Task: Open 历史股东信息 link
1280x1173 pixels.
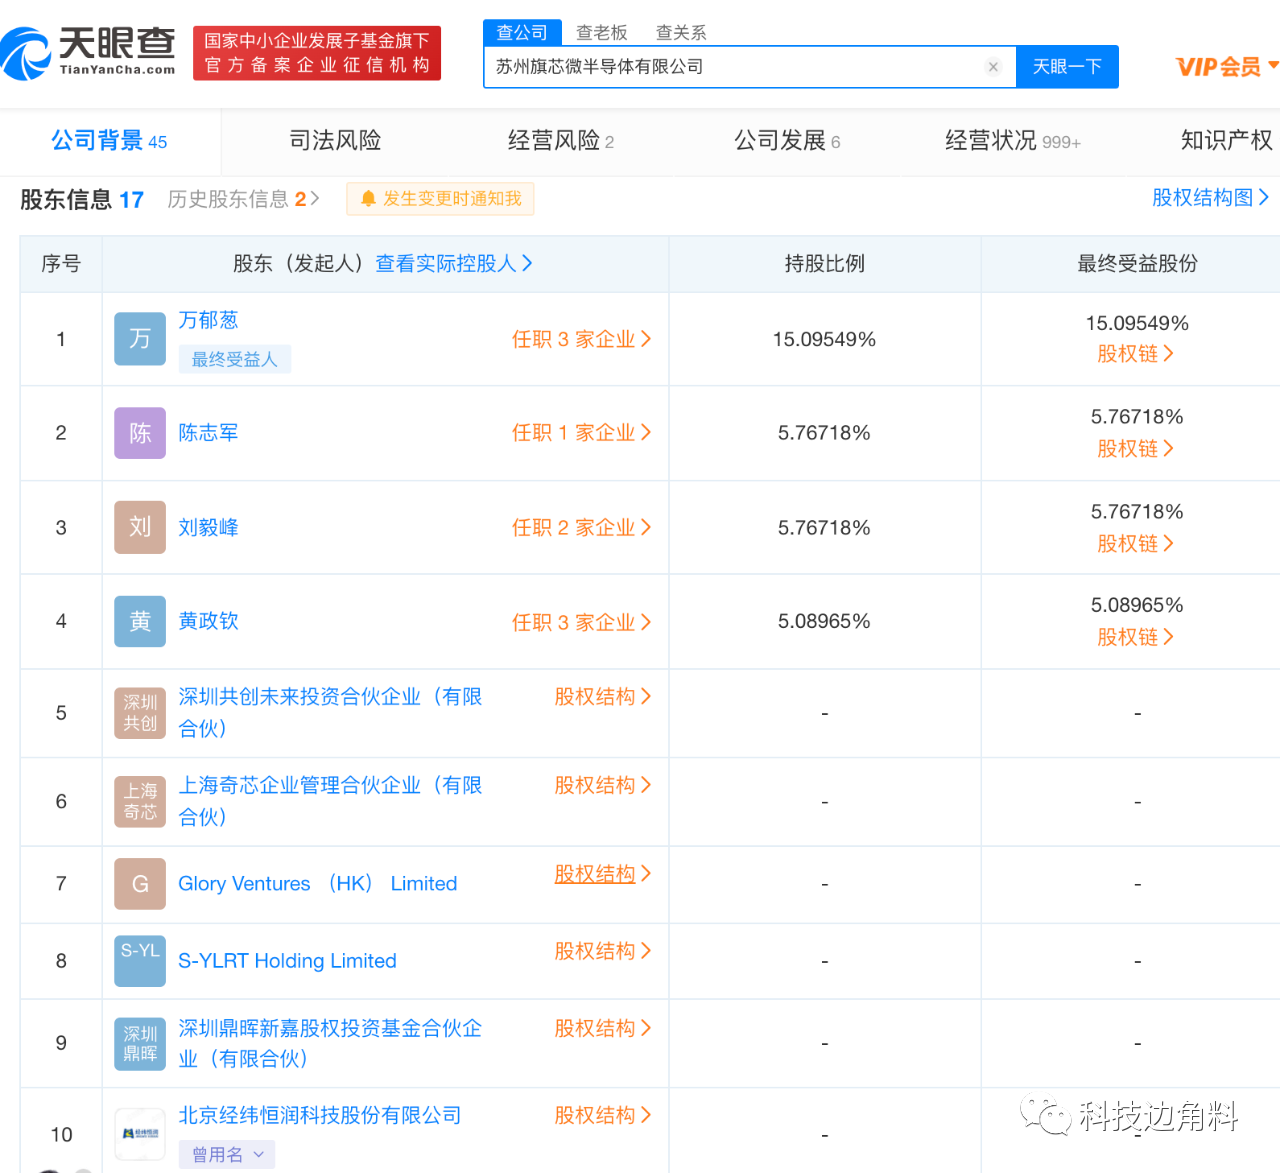Action: coord(243,199)
